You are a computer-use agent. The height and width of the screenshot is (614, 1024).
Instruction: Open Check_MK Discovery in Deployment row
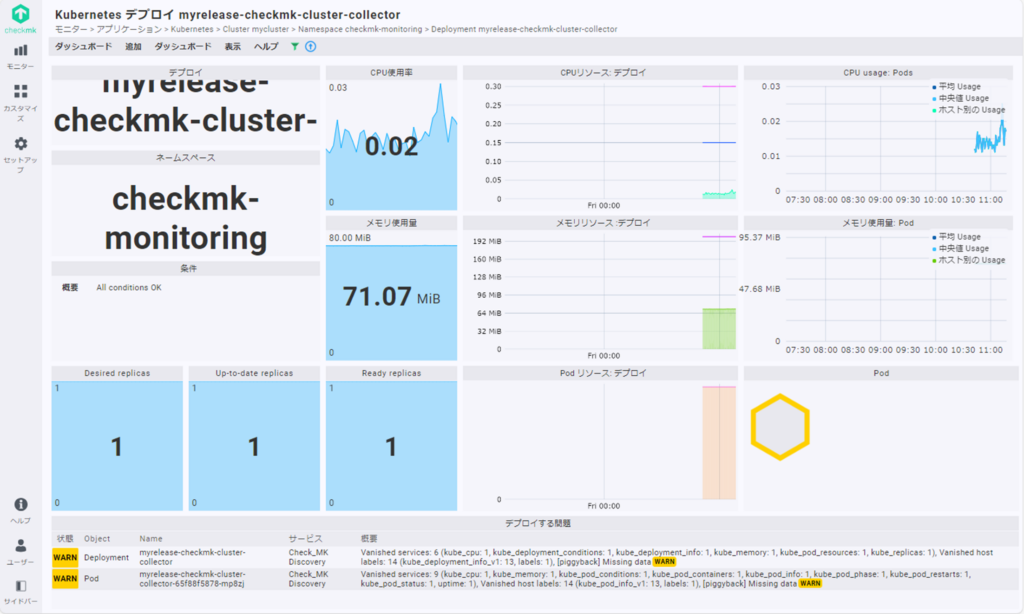(308, 557)
